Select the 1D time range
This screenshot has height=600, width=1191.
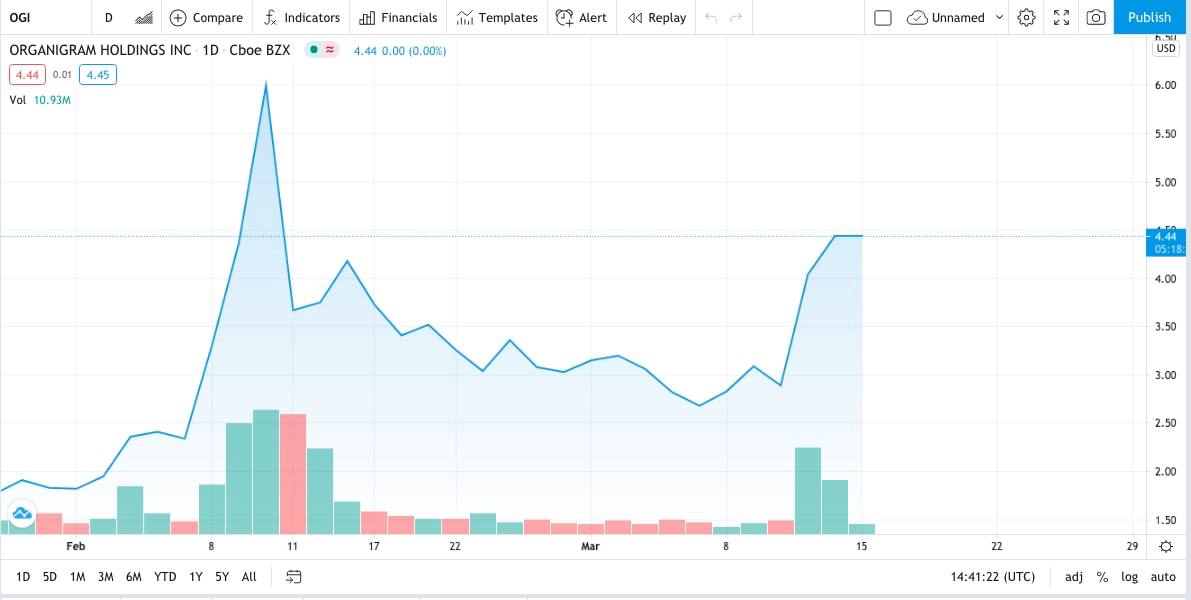(23, 576)
